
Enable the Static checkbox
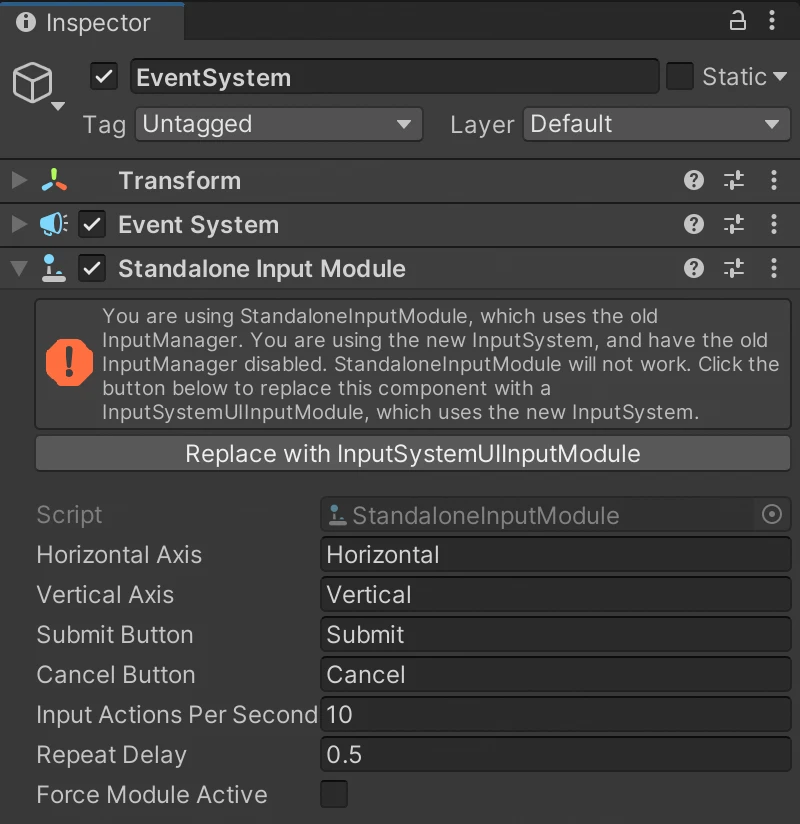coord(680,77)
